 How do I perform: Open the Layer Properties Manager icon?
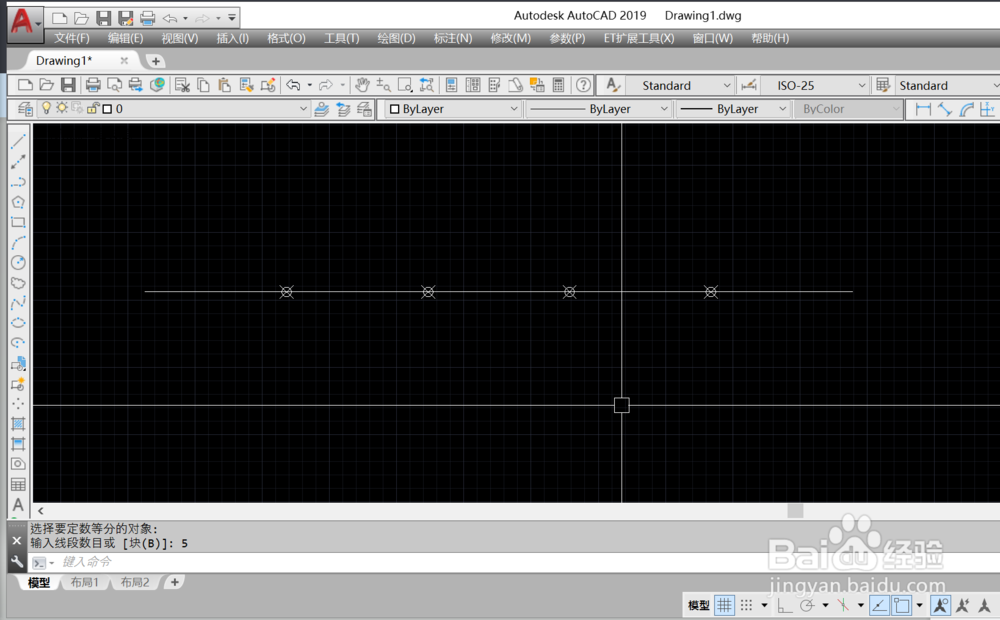coord(26,109)
